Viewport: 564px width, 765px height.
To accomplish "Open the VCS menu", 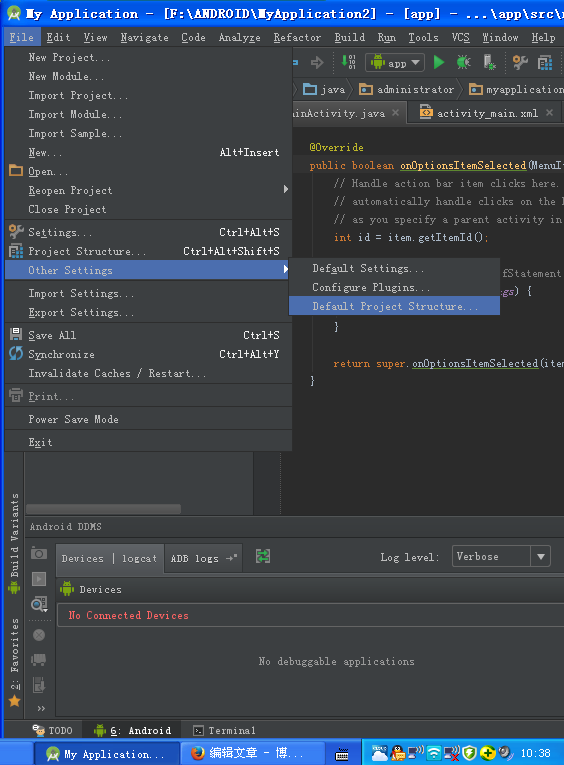I will 460,37.
